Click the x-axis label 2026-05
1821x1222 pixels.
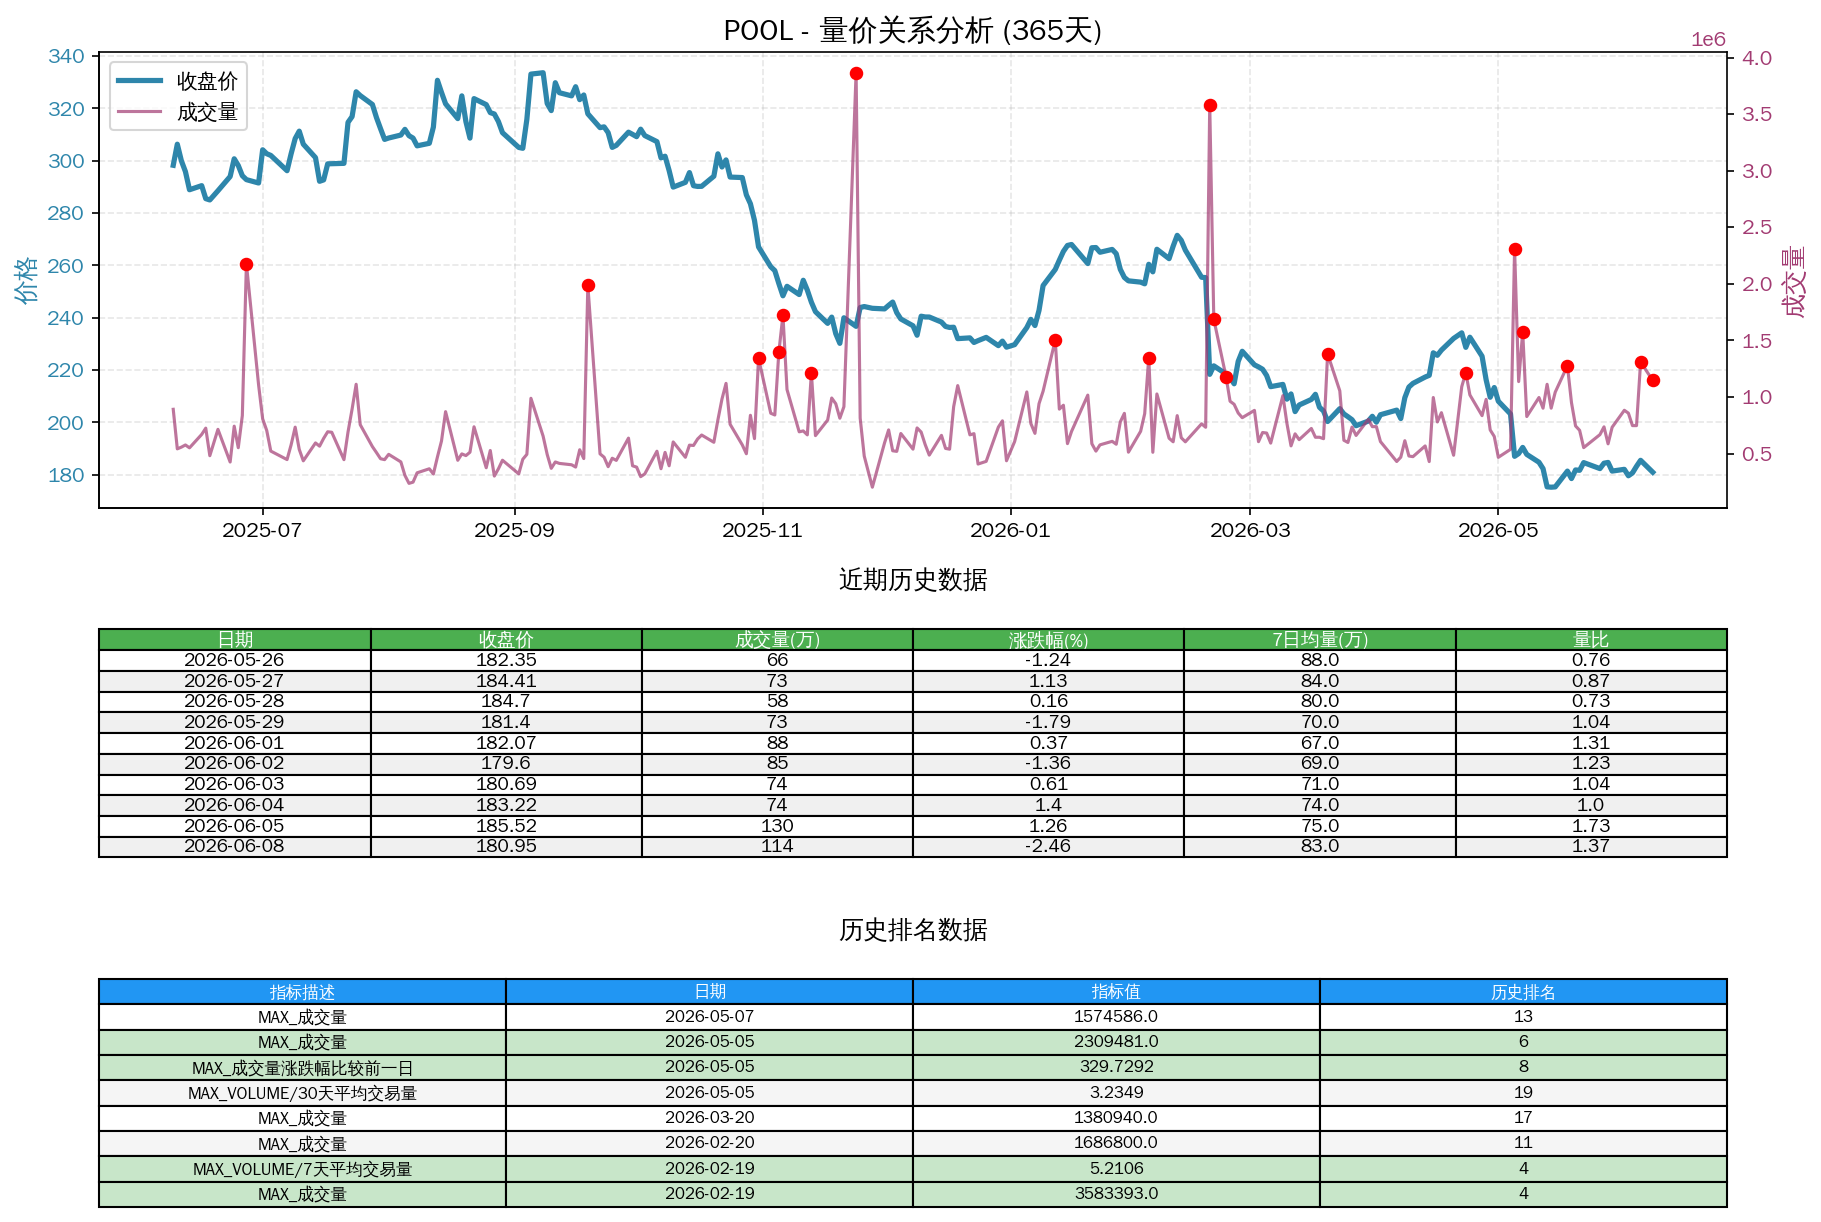[1498, 530]
